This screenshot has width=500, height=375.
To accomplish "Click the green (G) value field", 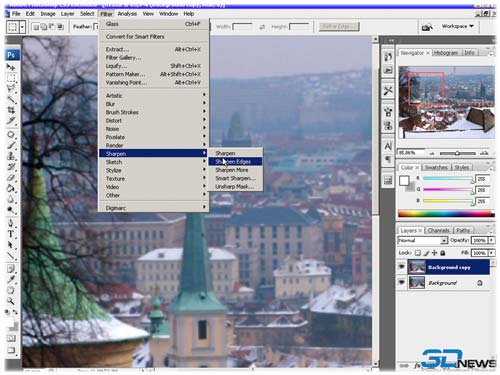I will point(482,190).
